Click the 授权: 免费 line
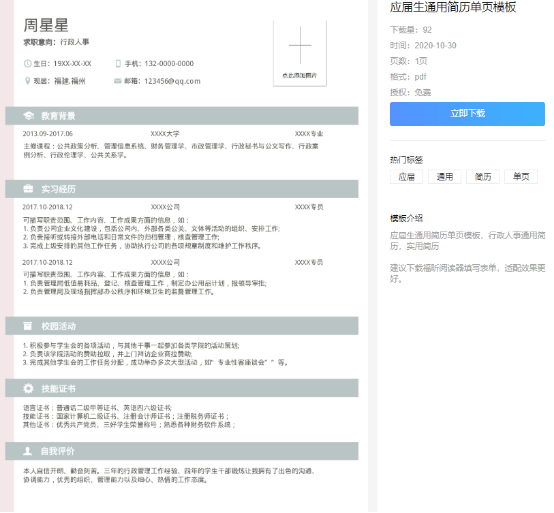The height and width of the screenshot is (513, 554). pyautogui.click(x=410, y=92)
